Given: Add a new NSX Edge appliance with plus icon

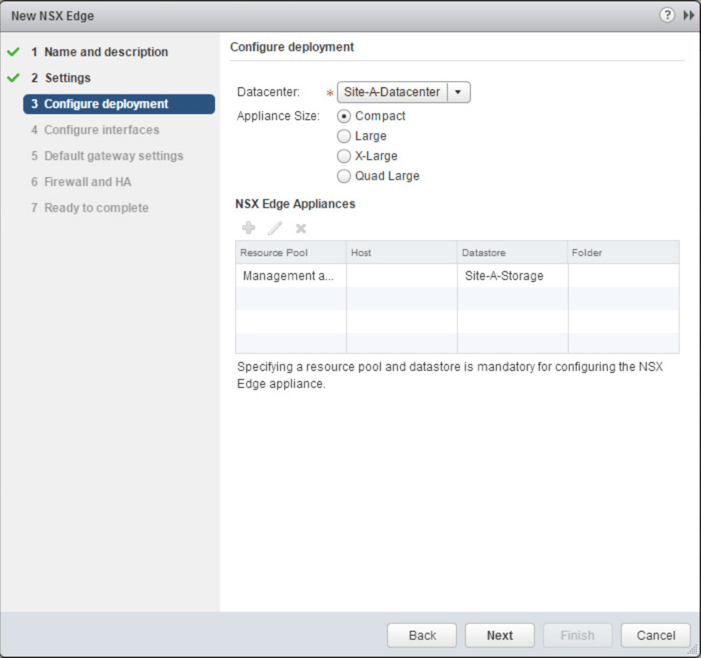Looking at the screenshot, I should [249, 228].
